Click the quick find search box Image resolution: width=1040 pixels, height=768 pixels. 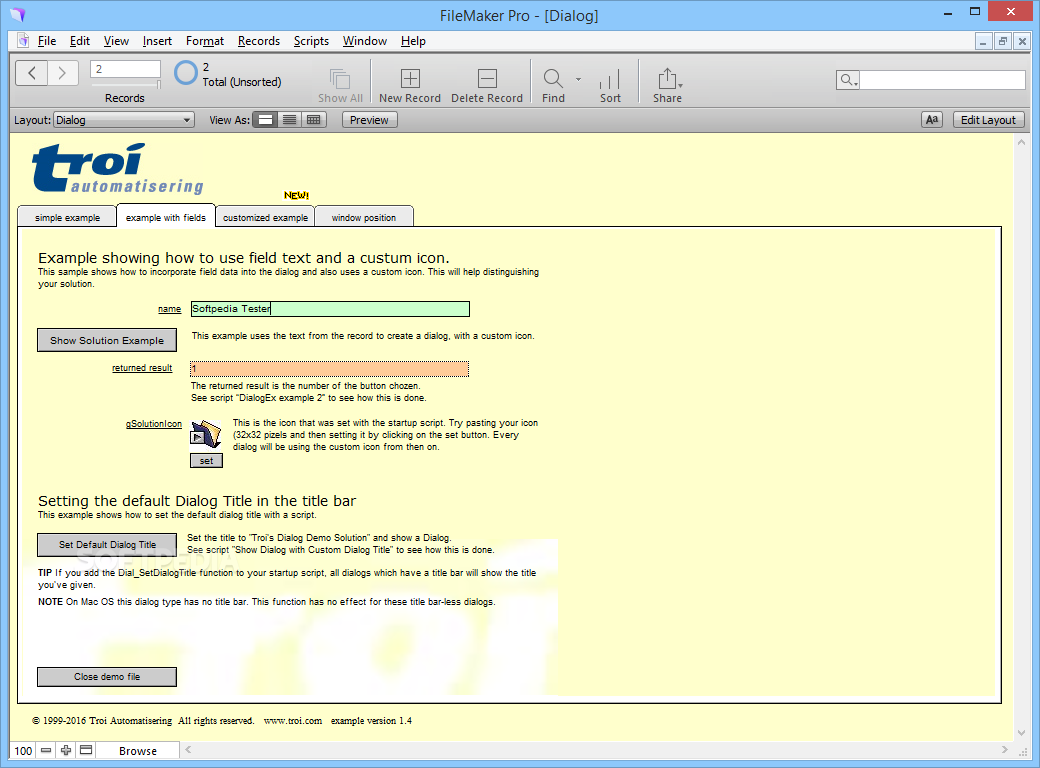[942, 80]
